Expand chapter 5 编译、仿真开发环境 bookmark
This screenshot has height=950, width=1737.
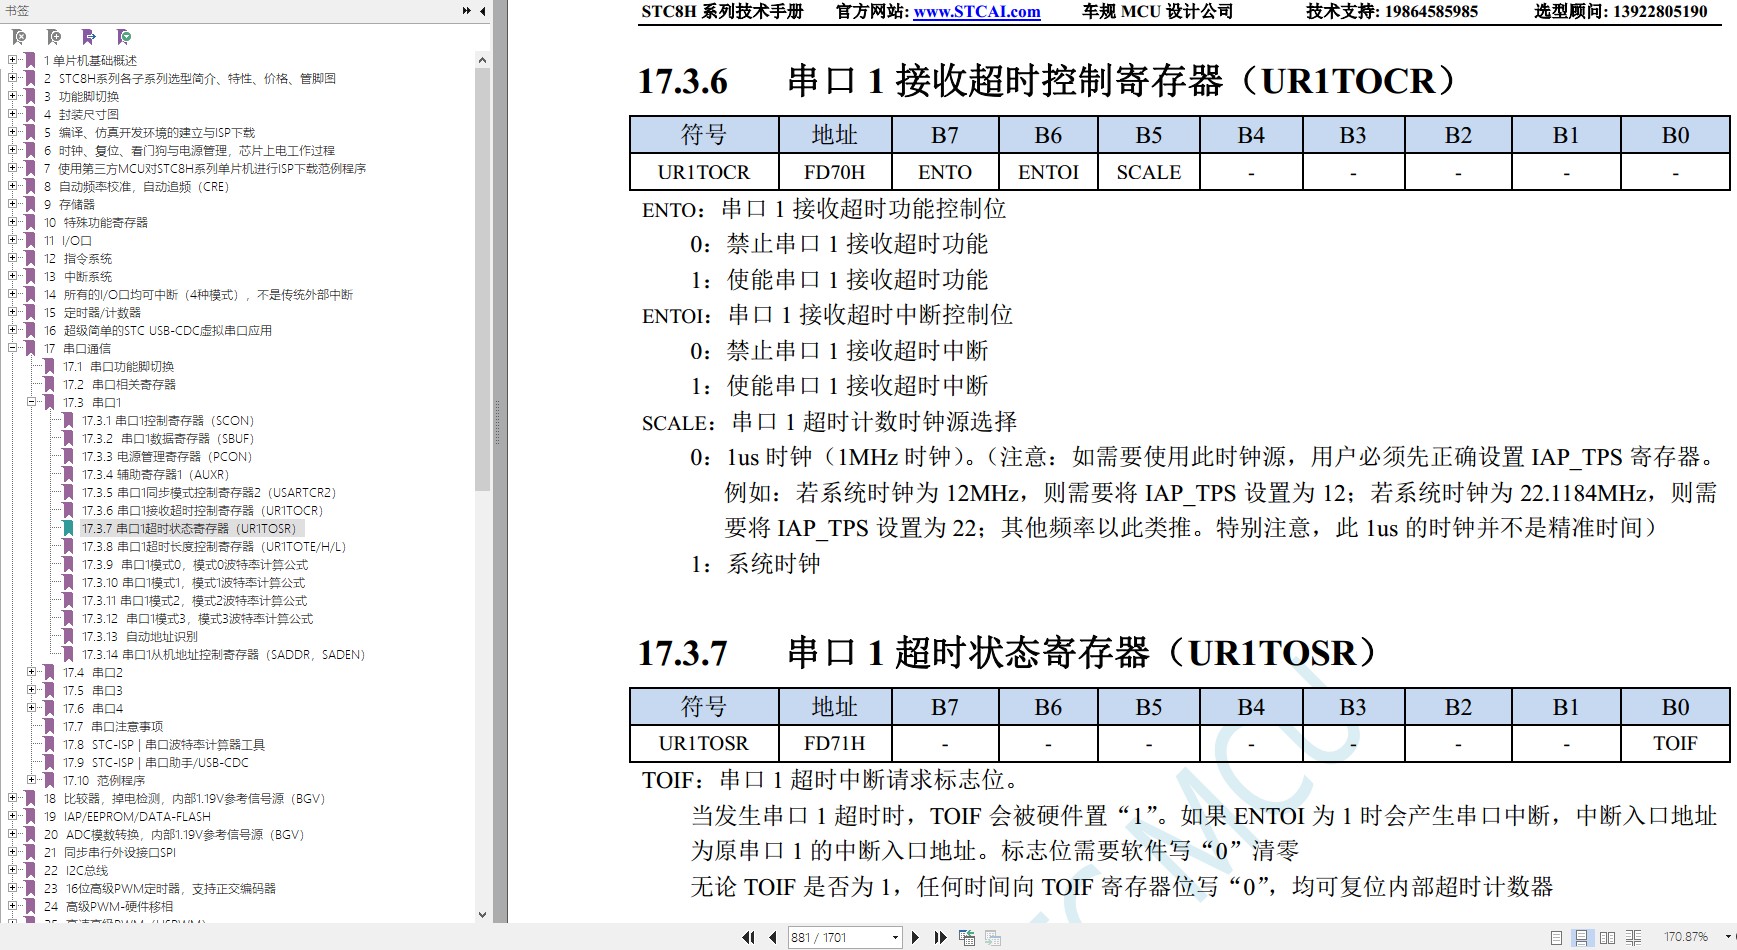(13, 132)
